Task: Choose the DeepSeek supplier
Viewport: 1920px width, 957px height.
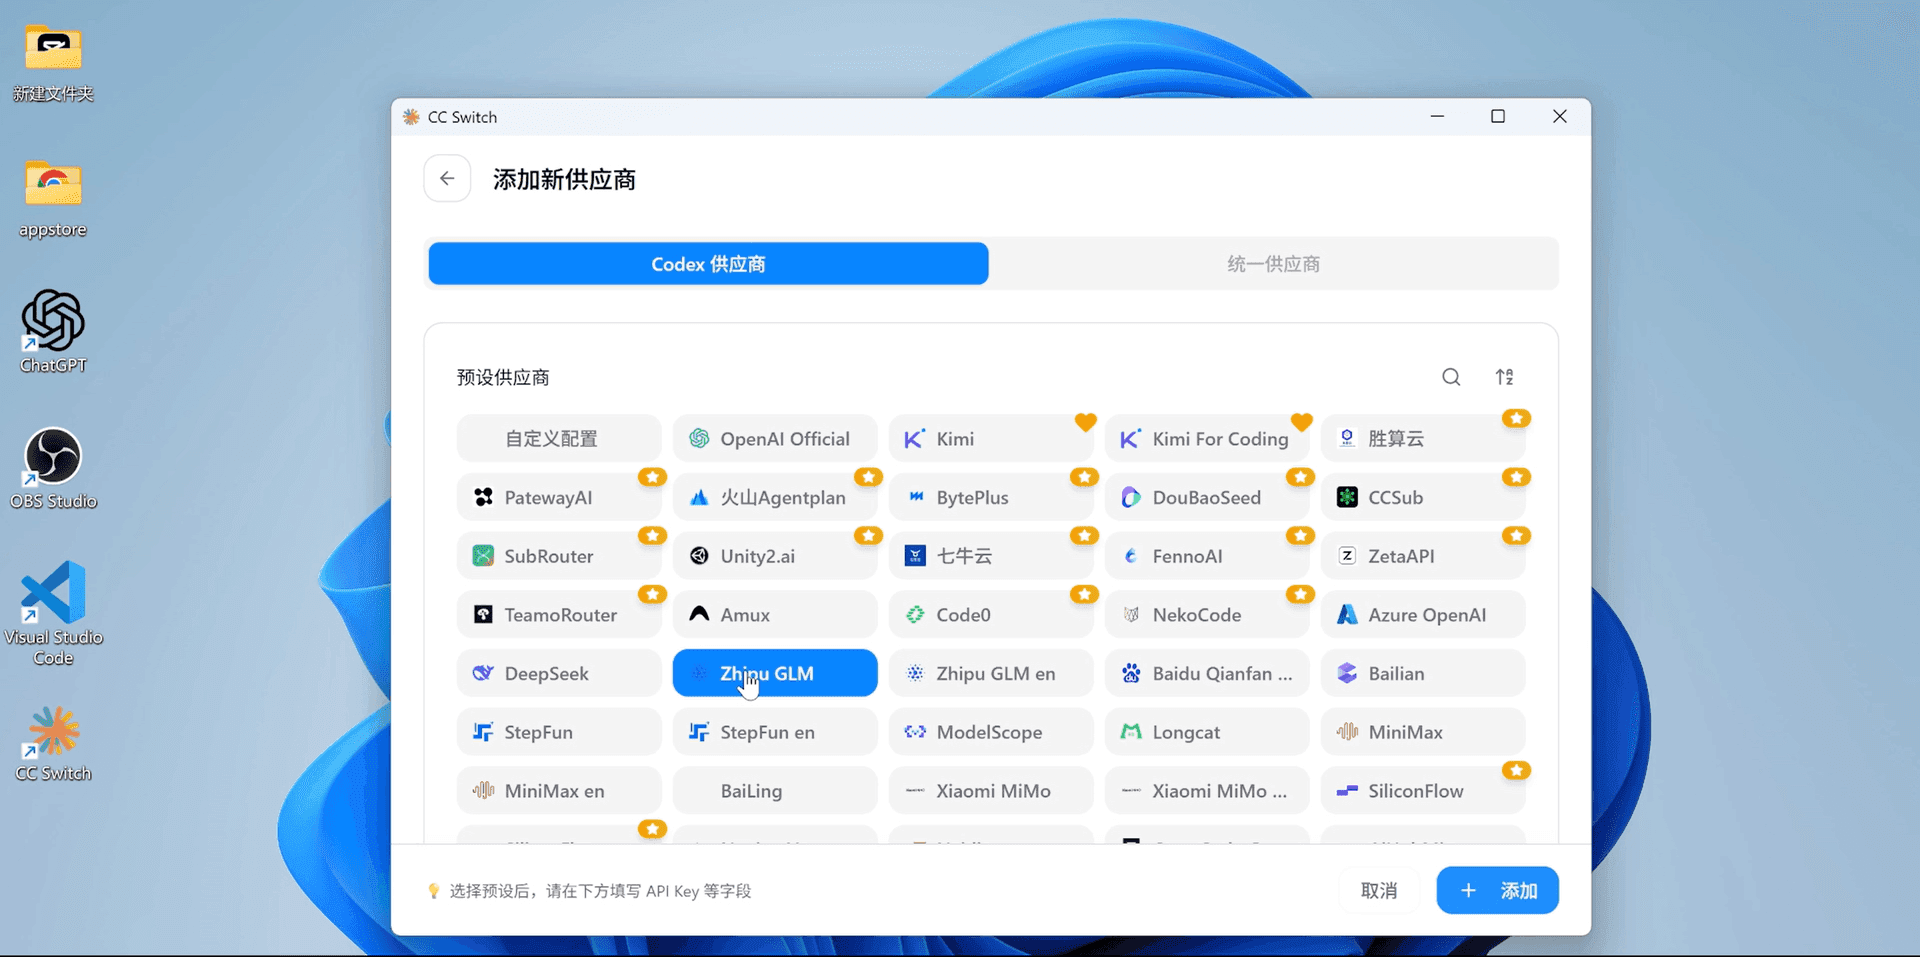Action: (x=559, y=674)
